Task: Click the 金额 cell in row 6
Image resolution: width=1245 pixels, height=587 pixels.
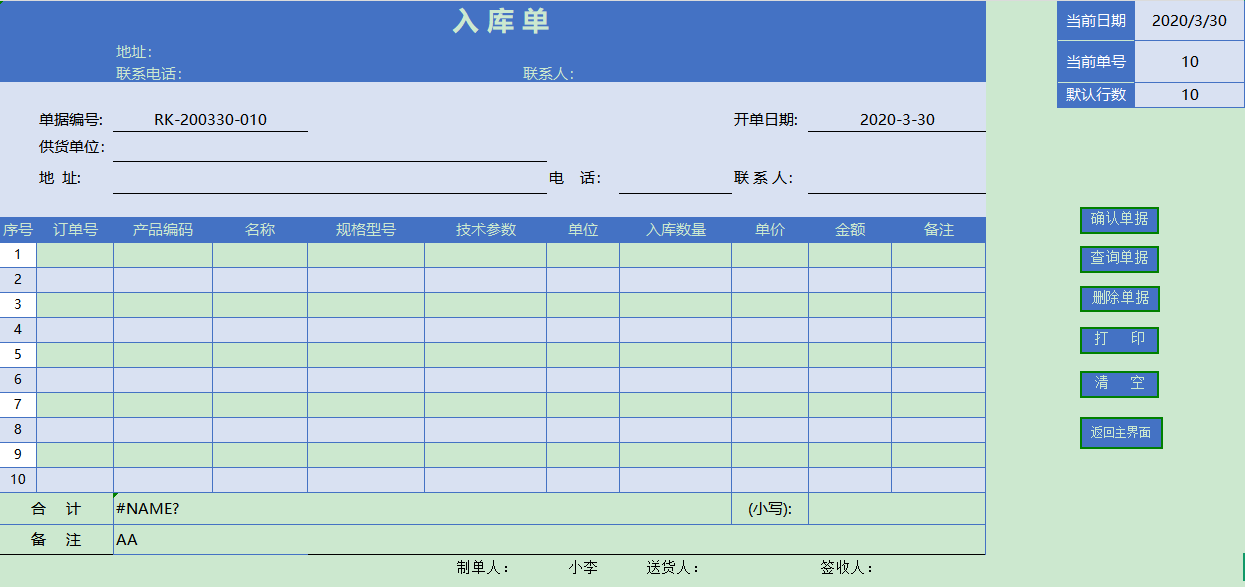Action: (850, 380)
